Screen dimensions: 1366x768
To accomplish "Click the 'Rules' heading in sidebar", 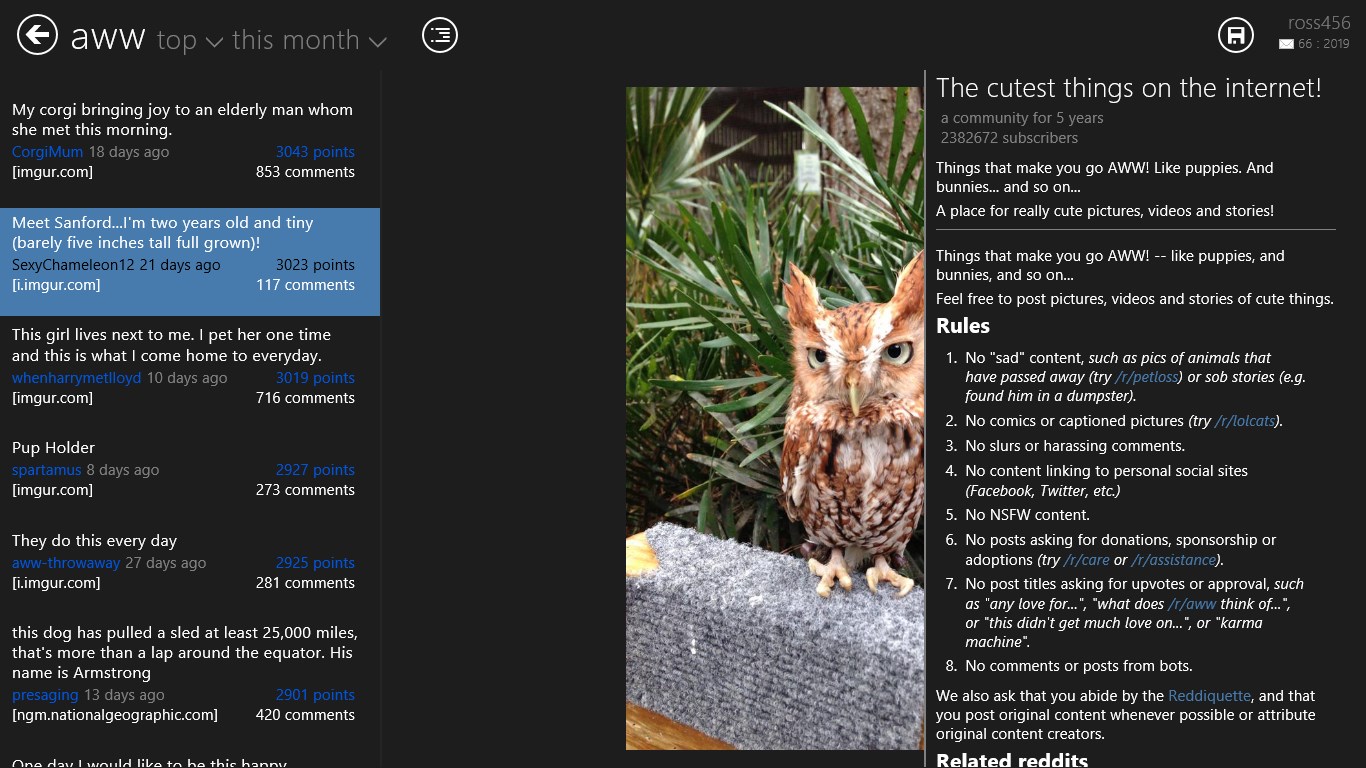I will (x=963, y=326).
